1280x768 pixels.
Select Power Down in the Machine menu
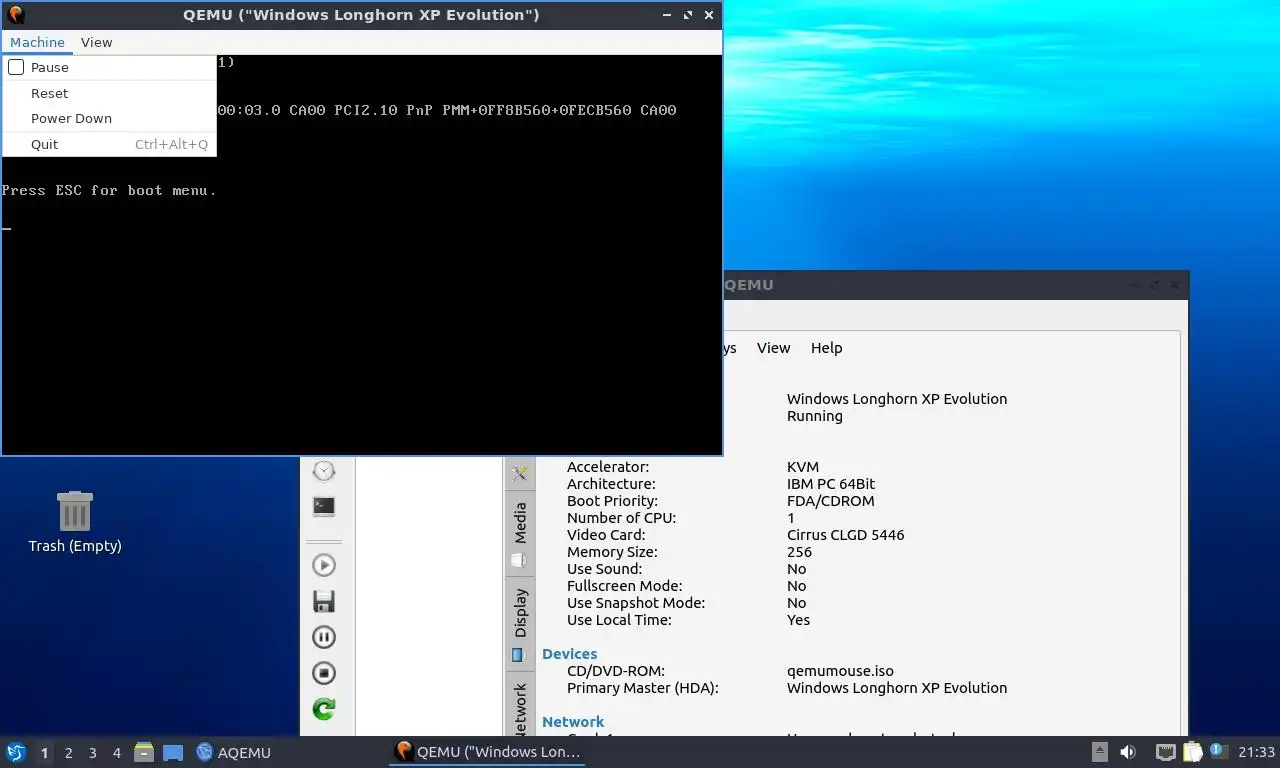pos(109,118)
